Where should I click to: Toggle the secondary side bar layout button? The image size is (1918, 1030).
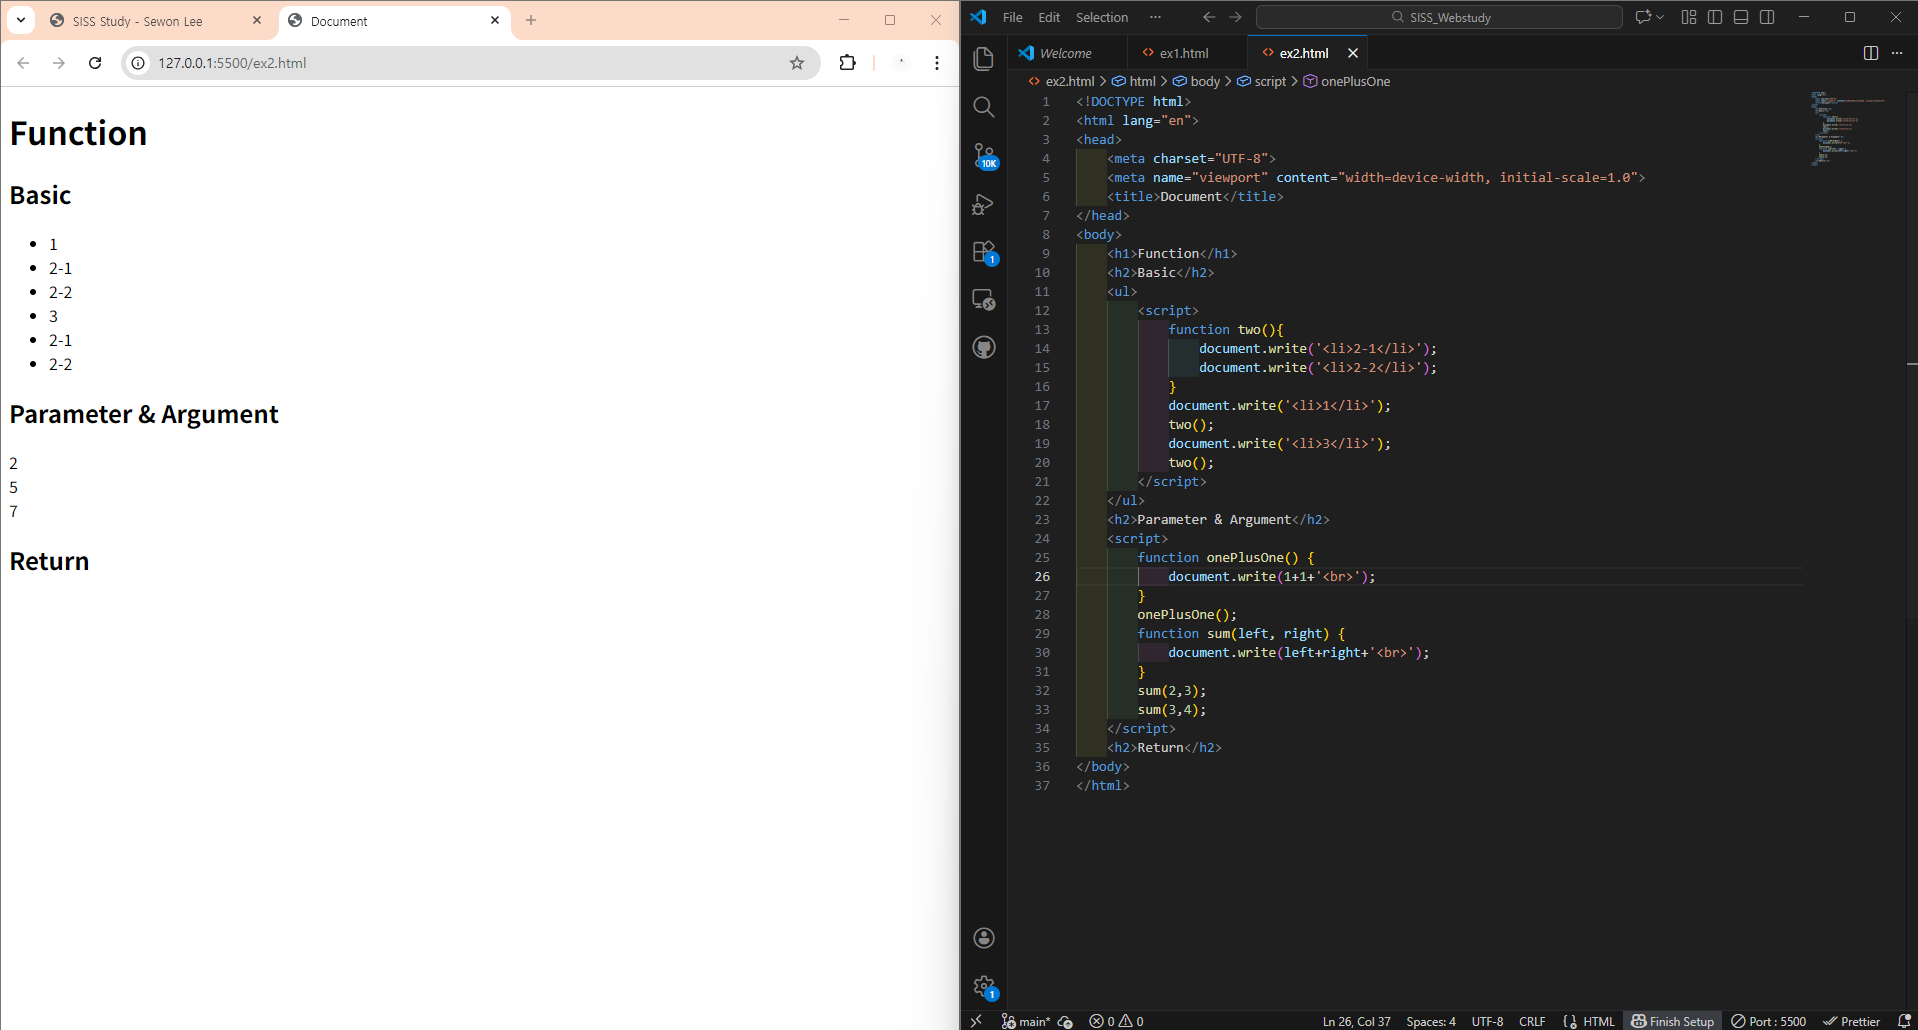coord(1767,17)
